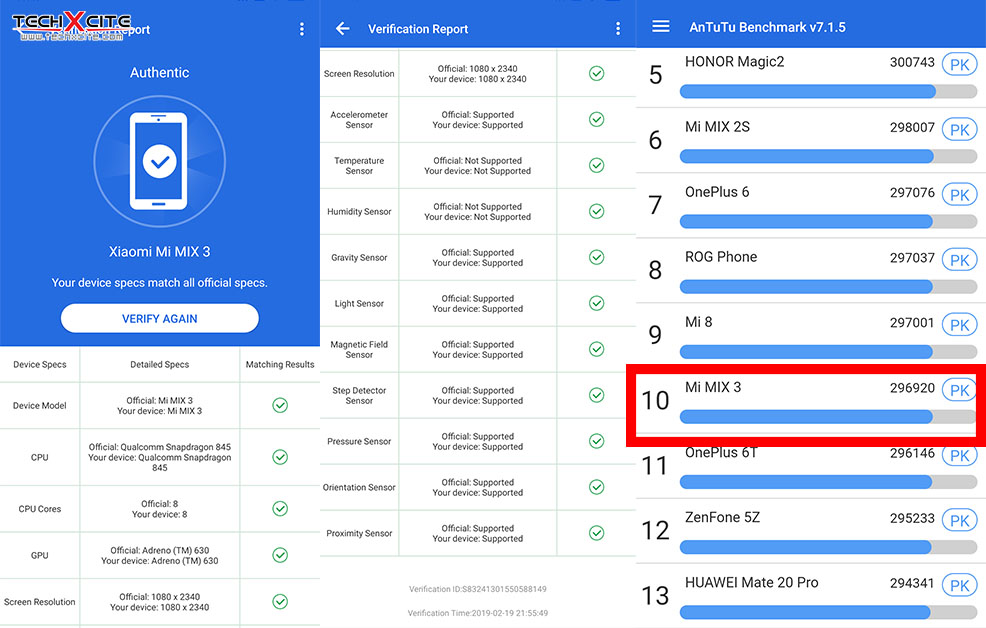
Task: Open the overflow menu on the Authentic screen
Action: click(x=302, y=29)
